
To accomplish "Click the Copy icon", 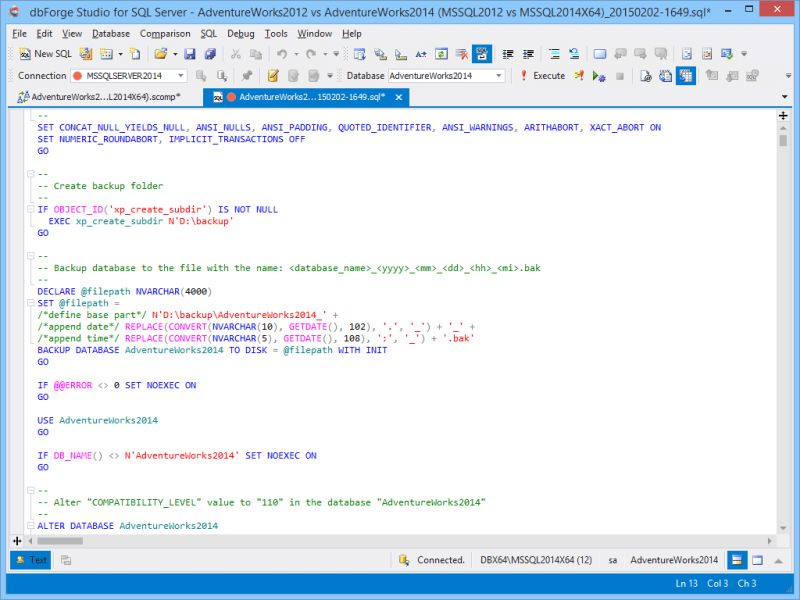I will click(x=256, y=54).
